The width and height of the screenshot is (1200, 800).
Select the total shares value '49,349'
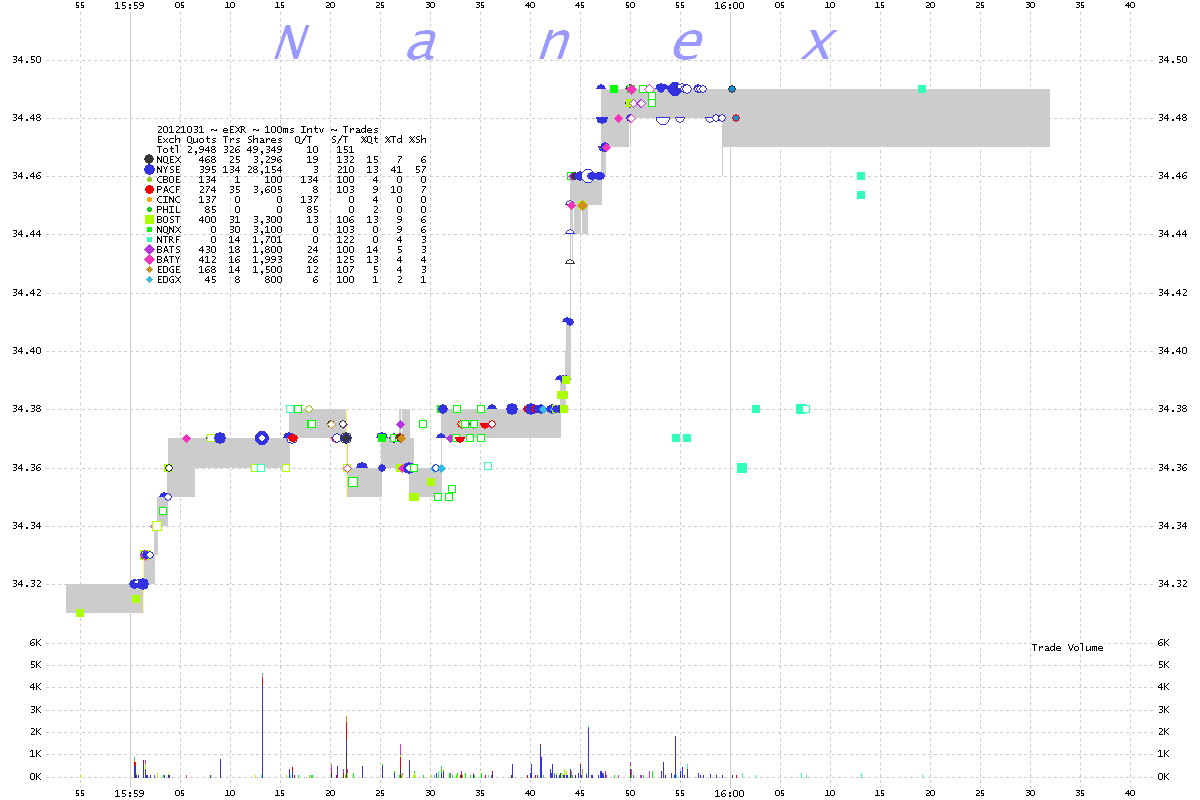265,149
